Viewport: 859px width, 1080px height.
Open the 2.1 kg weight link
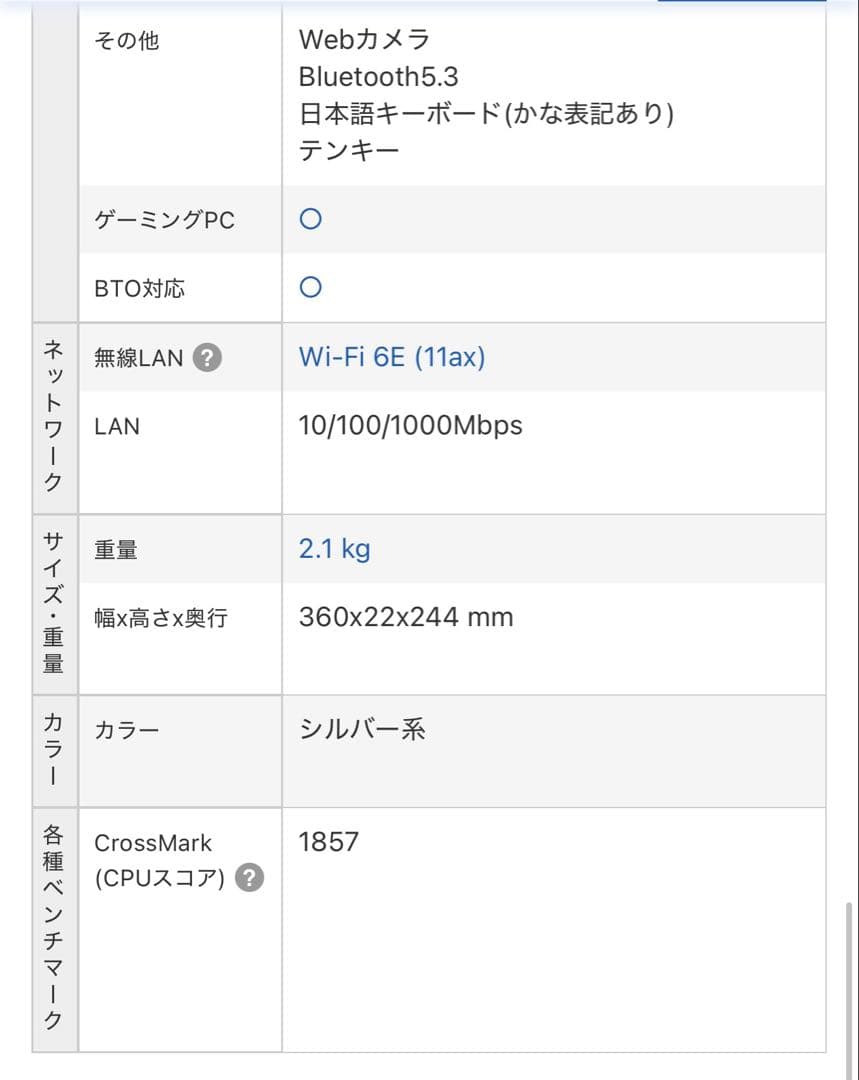point(334,549)
